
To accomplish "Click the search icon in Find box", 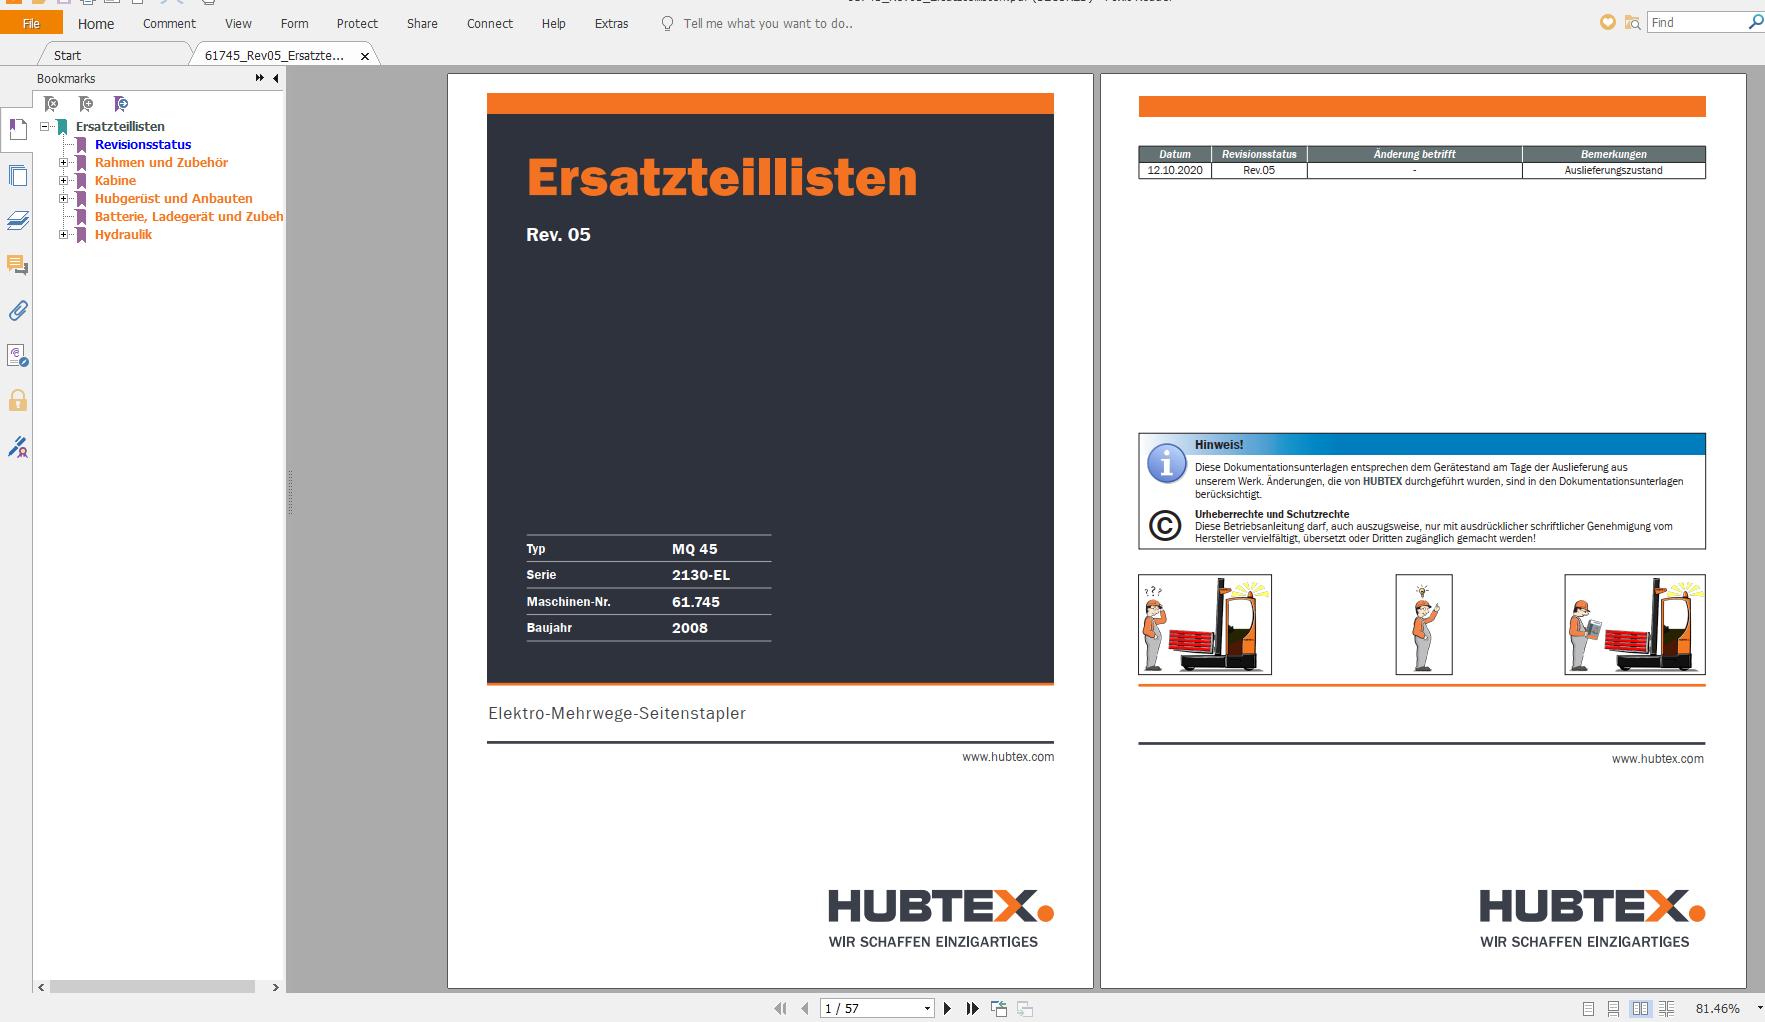I will click(1755, 22).
